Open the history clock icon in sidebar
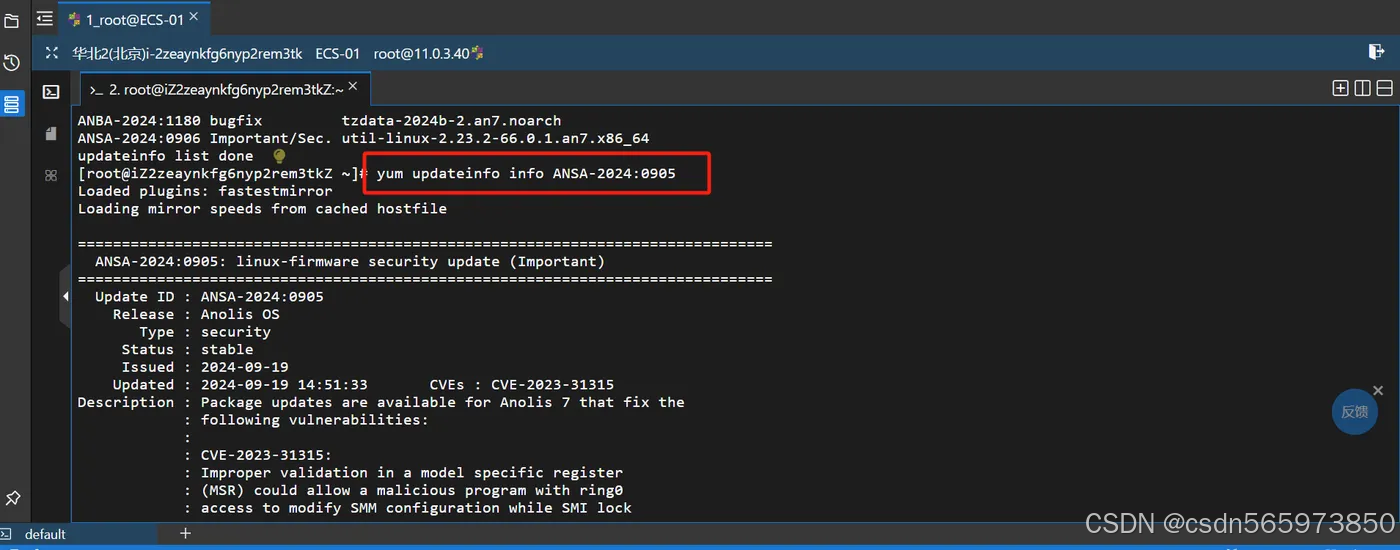Viewport: 1400px width, 550px height. [12, 63]
